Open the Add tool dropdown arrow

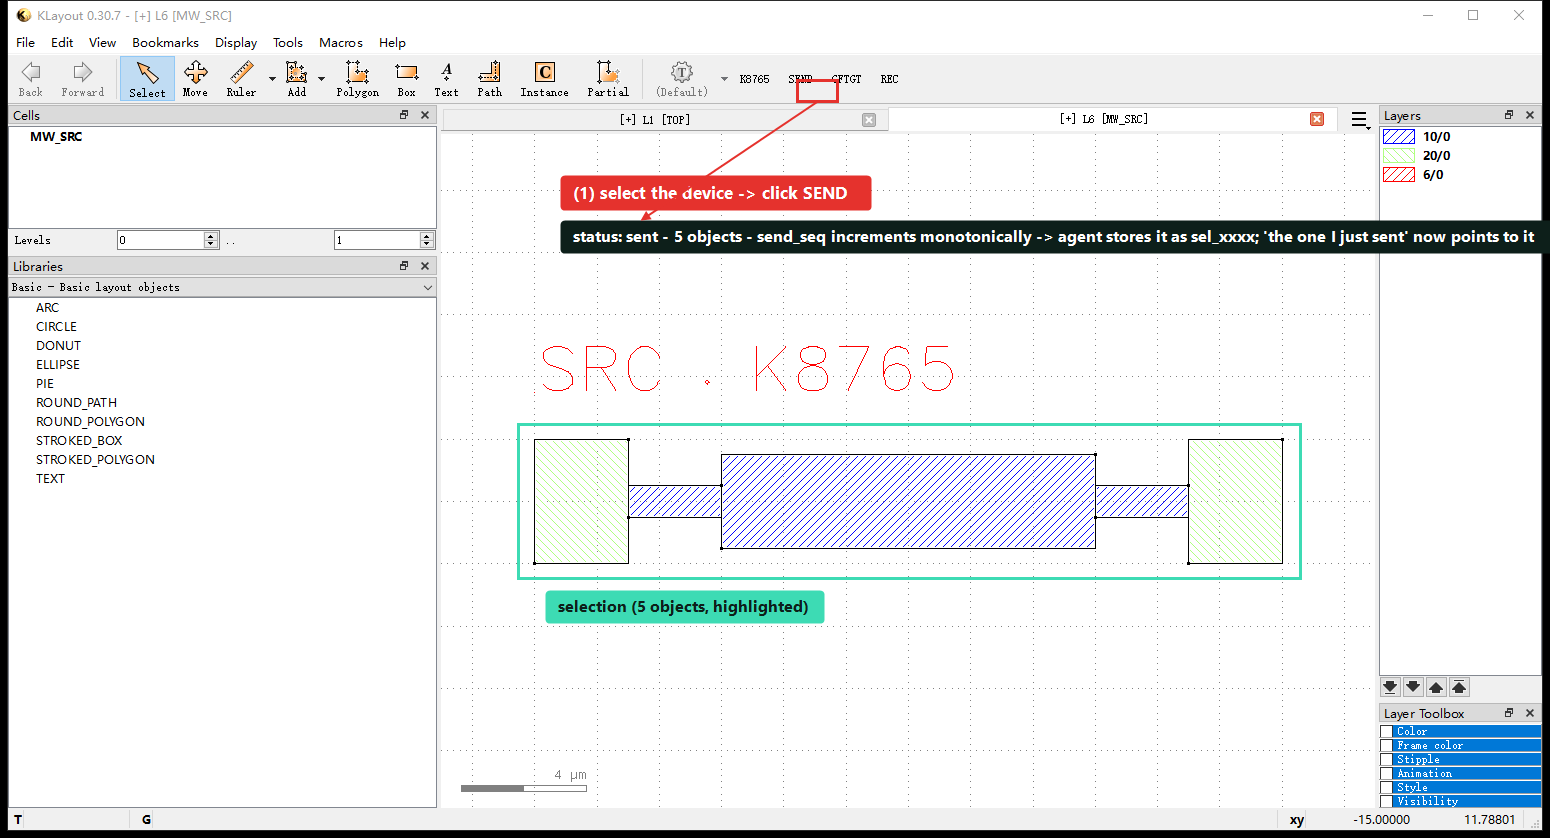coord(321,79)
